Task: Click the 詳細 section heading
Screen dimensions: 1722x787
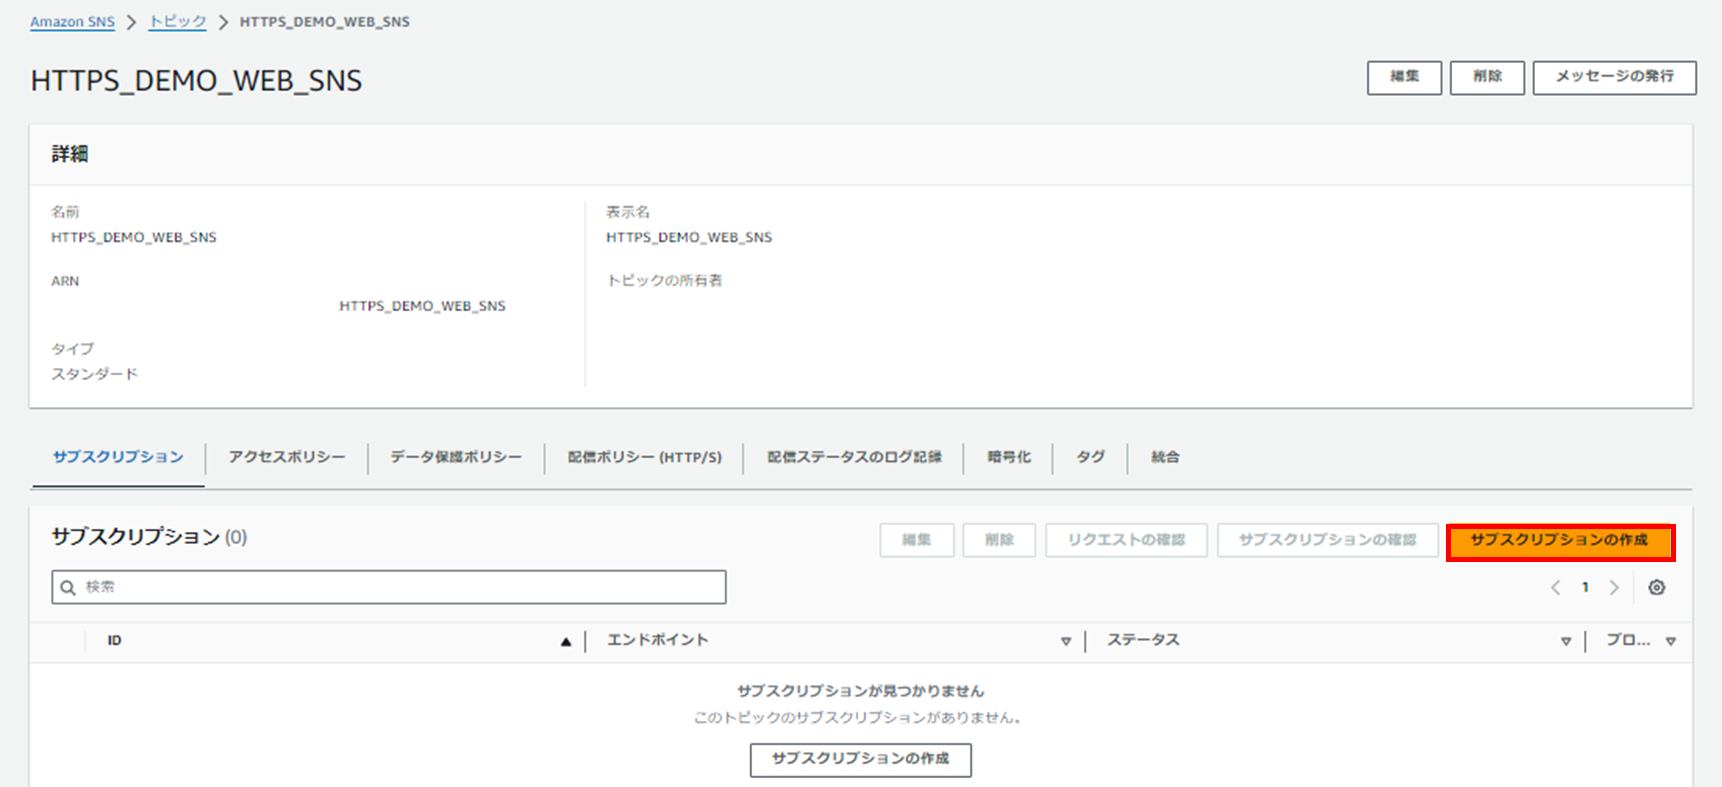Action: click(70, 154)
